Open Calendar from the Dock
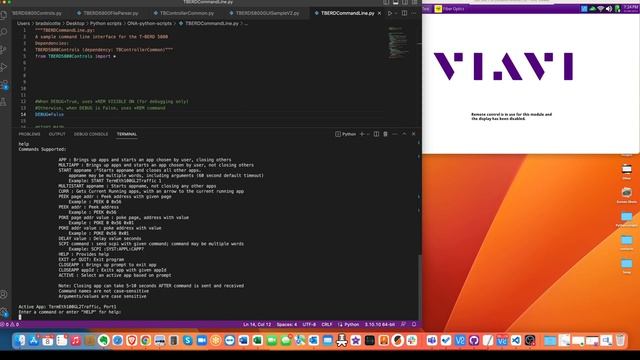Viewport: 640px width, 360px height. (48, 340)
